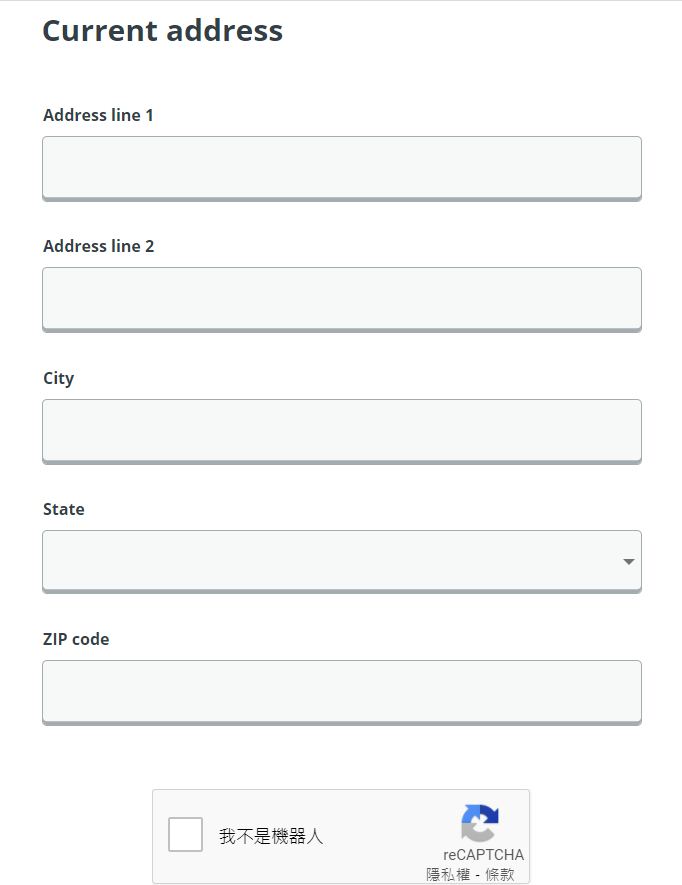Screen dimensions: 682x885
Task: Click the reCAPTCHA brand text
Action: tap(483, 855)
